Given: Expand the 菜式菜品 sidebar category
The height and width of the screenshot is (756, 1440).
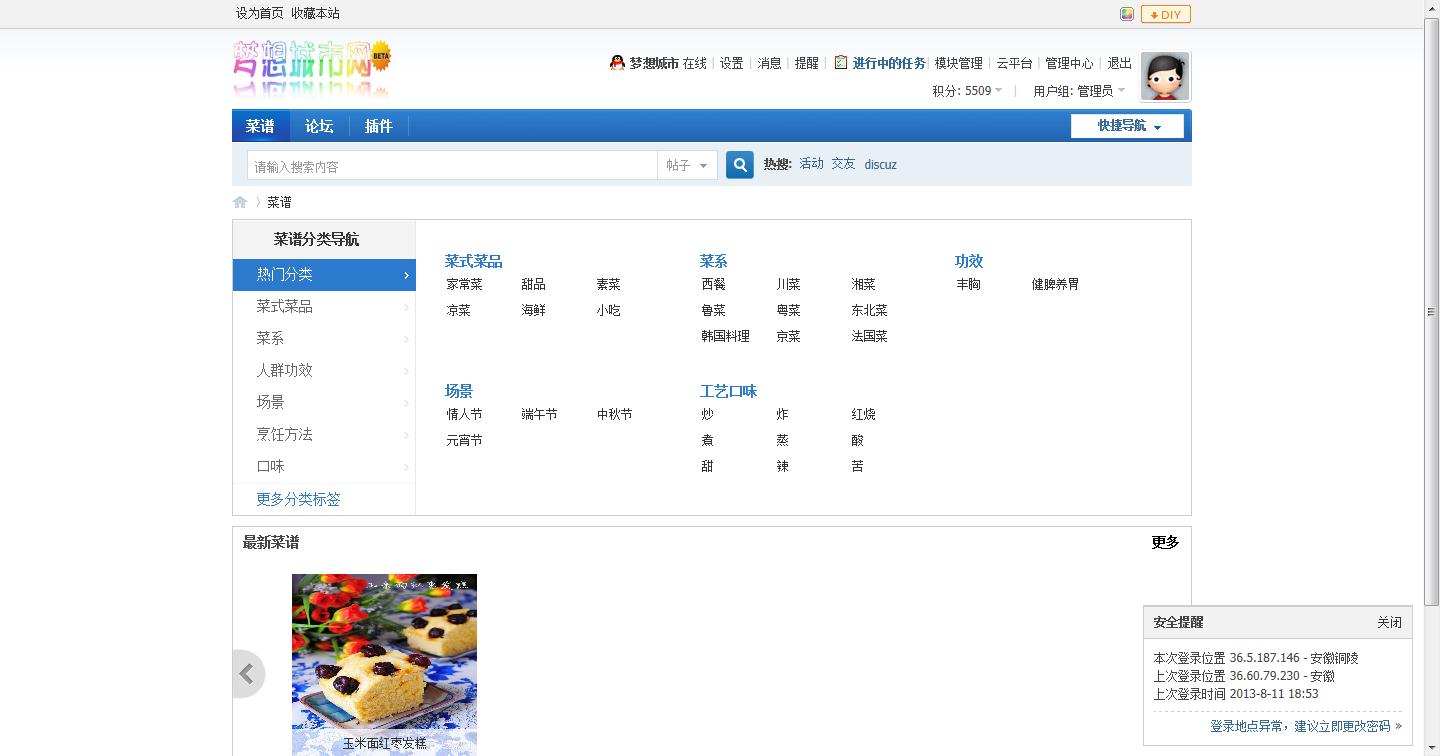Looking at the screenshot, I should pos(324,307).
